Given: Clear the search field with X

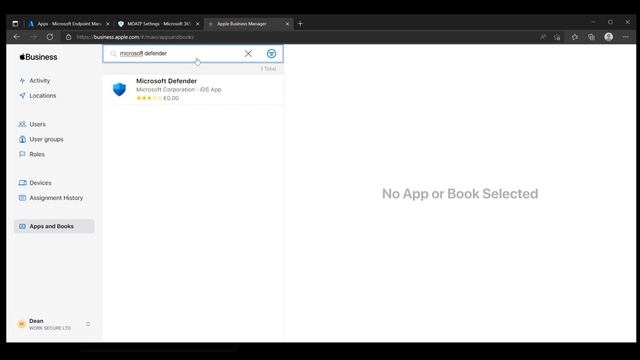Looking at the screenshot, I should (x=248, y=53).
